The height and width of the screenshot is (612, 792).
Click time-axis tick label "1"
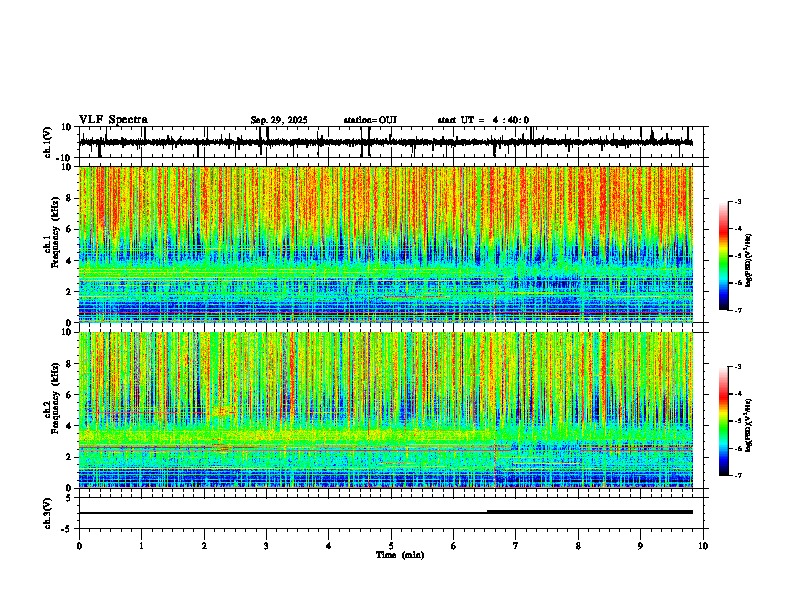point(141,546)
